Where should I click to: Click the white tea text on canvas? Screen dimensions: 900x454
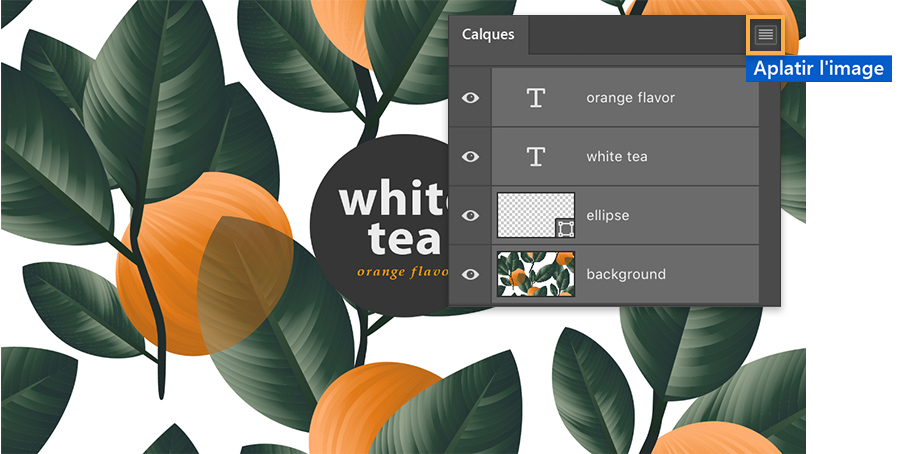click(x=393, y=219)
